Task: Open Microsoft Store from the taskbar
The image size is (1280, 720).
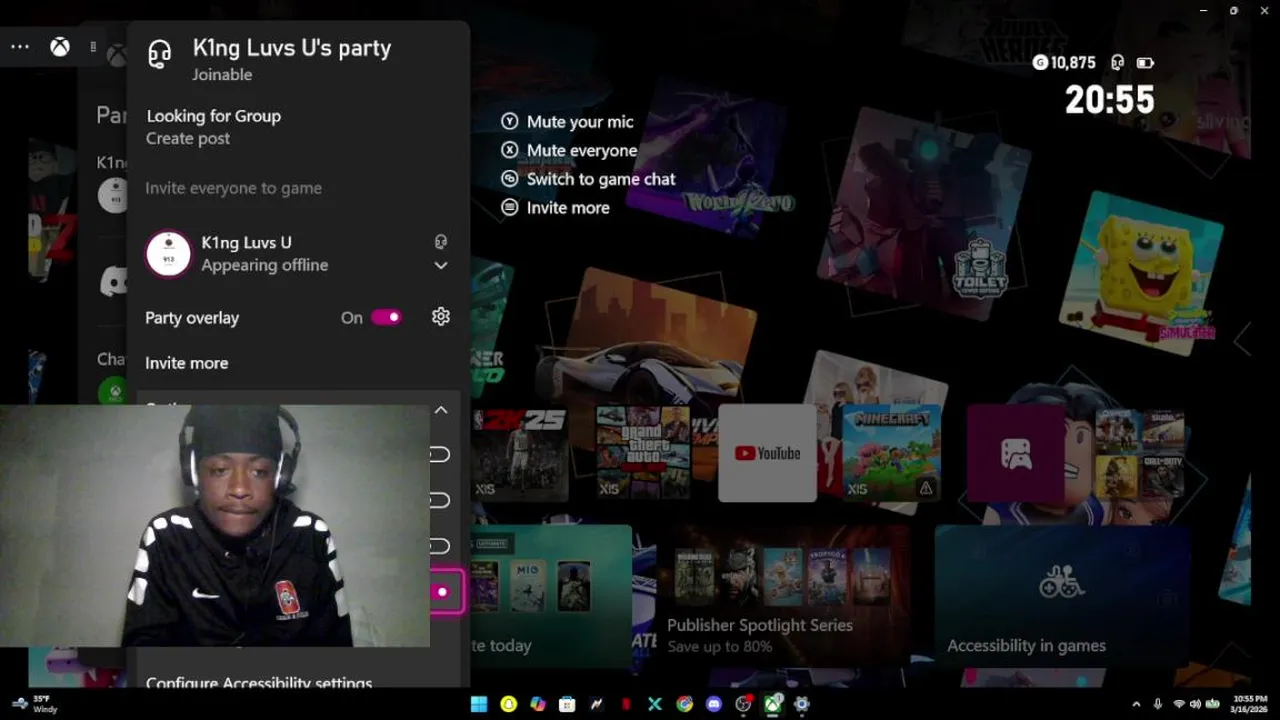Action: (x=567, y=704)
